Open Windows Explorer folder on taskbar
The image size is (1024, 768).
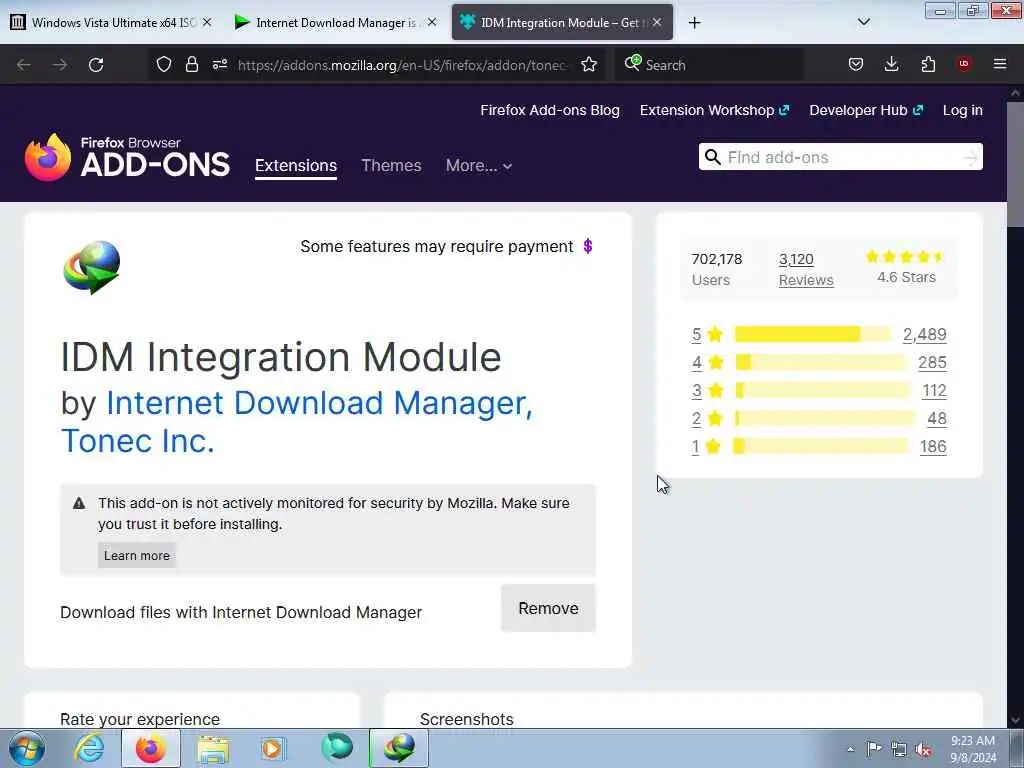tap(213, 748)
